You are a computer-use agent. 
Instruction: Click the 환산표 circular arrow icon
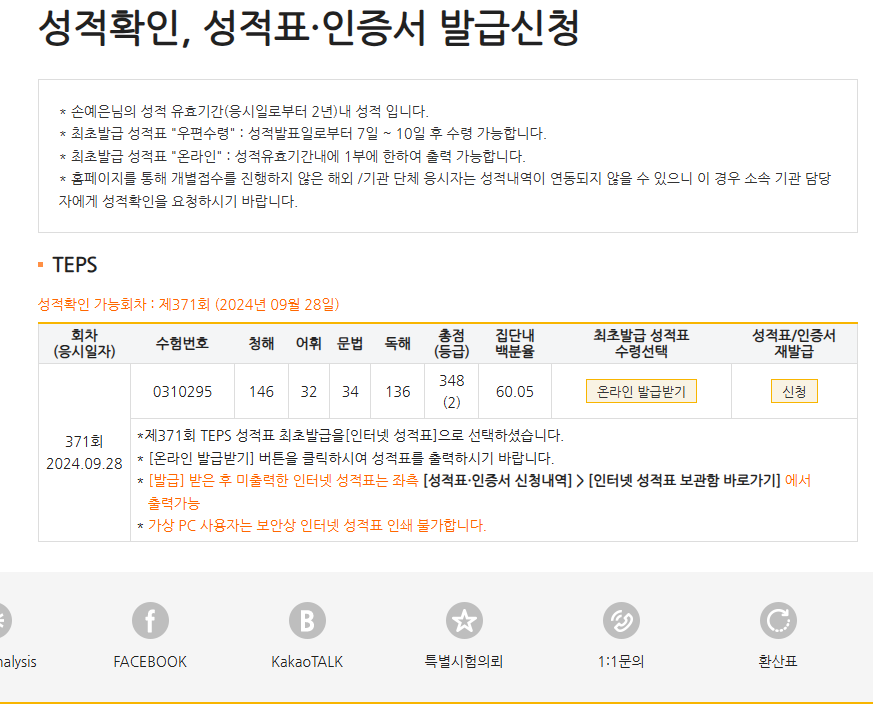point(777,621)
